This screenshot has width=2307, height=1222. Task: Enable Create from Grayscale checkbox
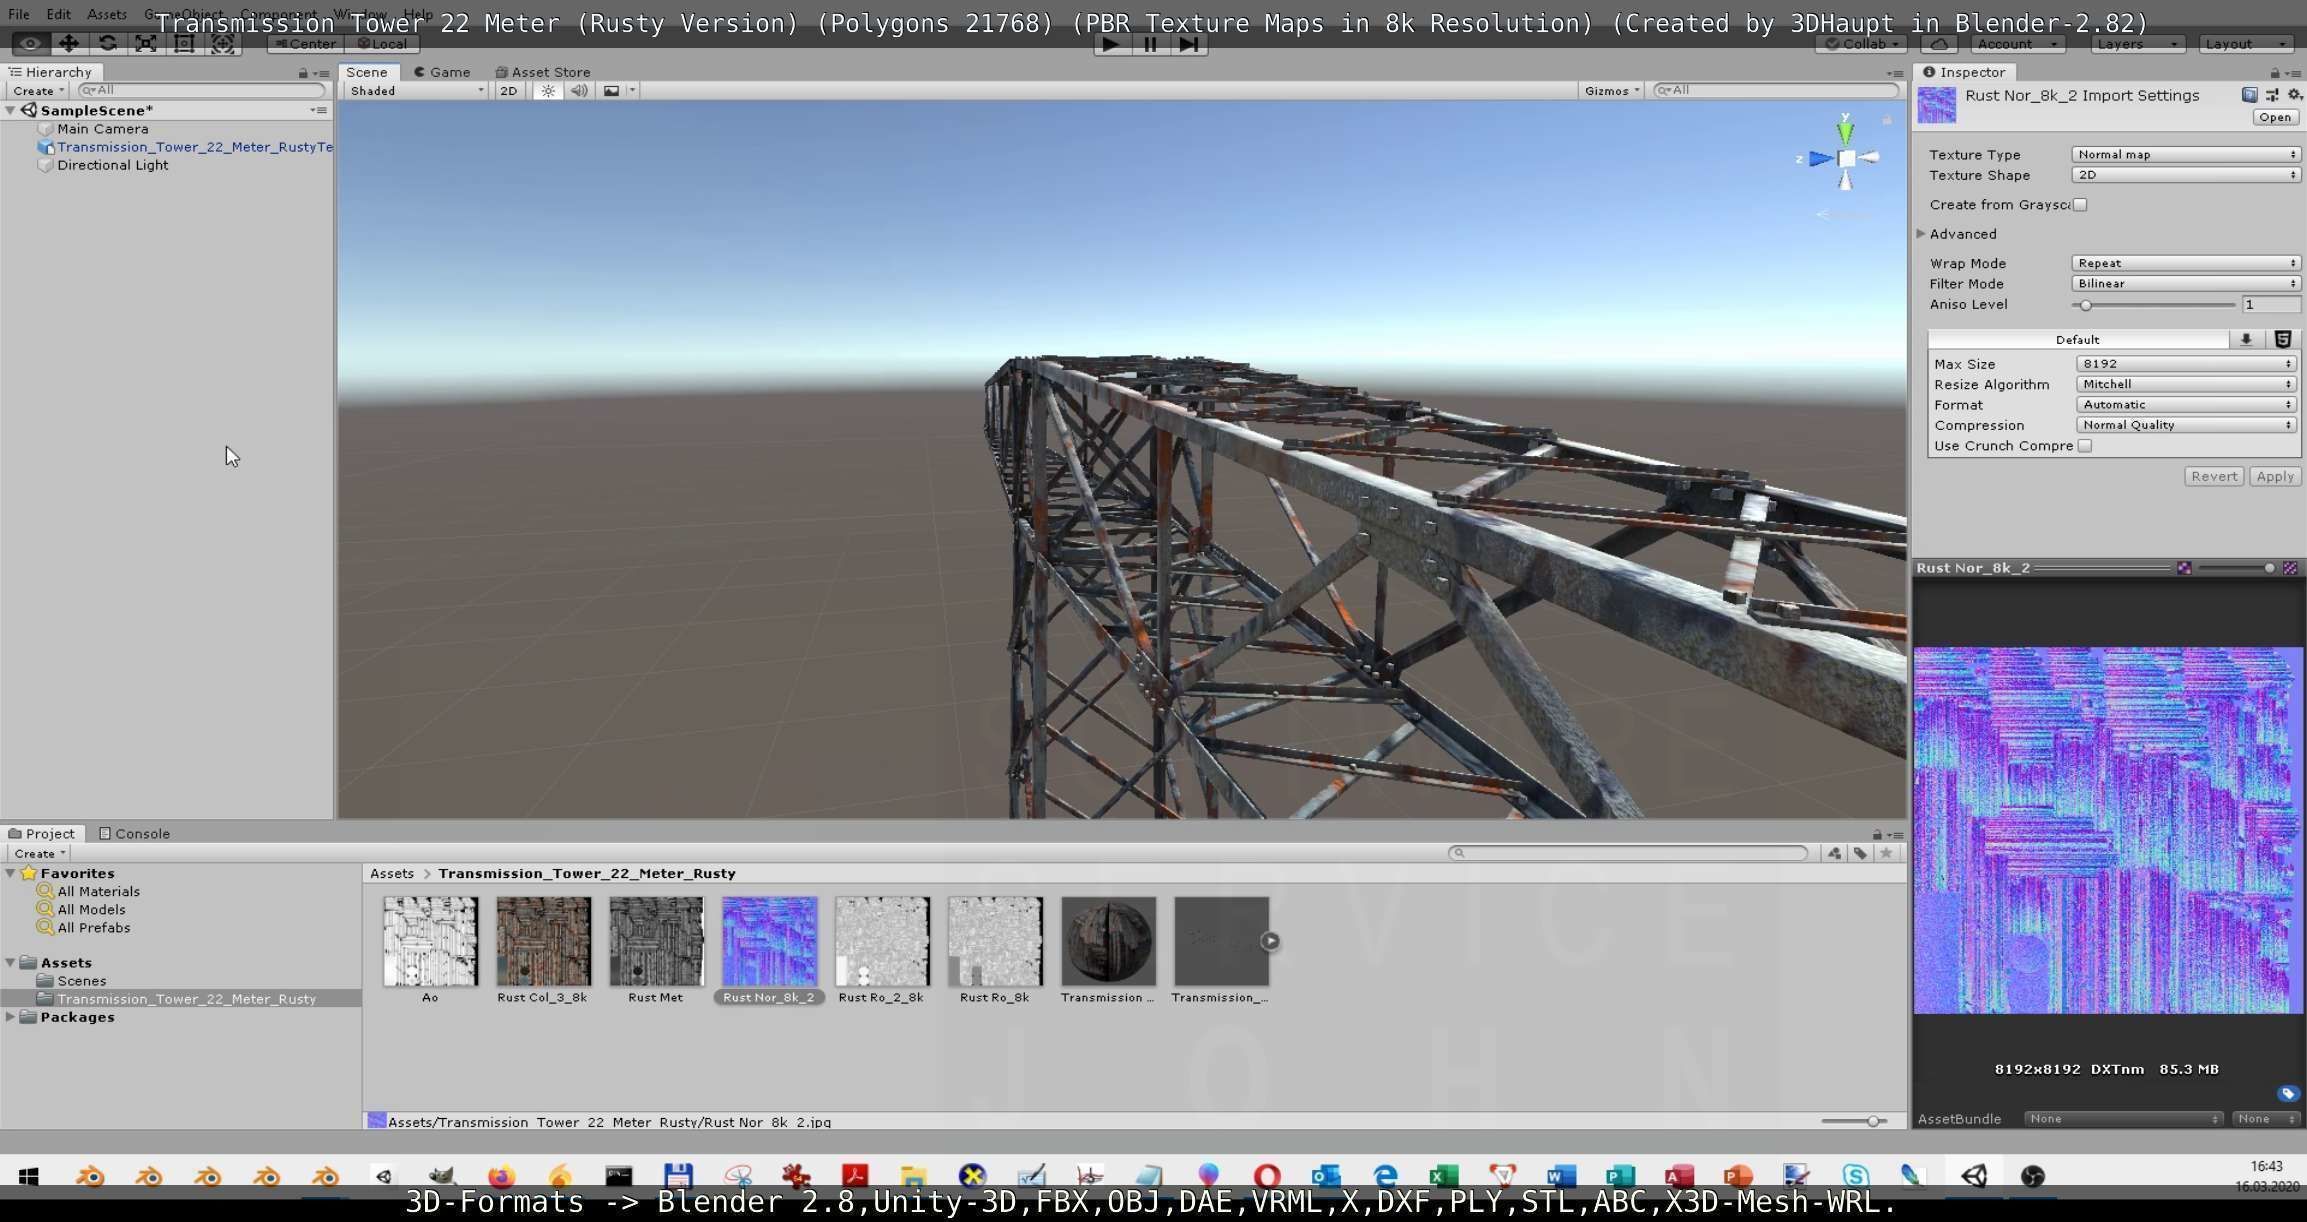pyautogui.click(x=2080, y=205)
